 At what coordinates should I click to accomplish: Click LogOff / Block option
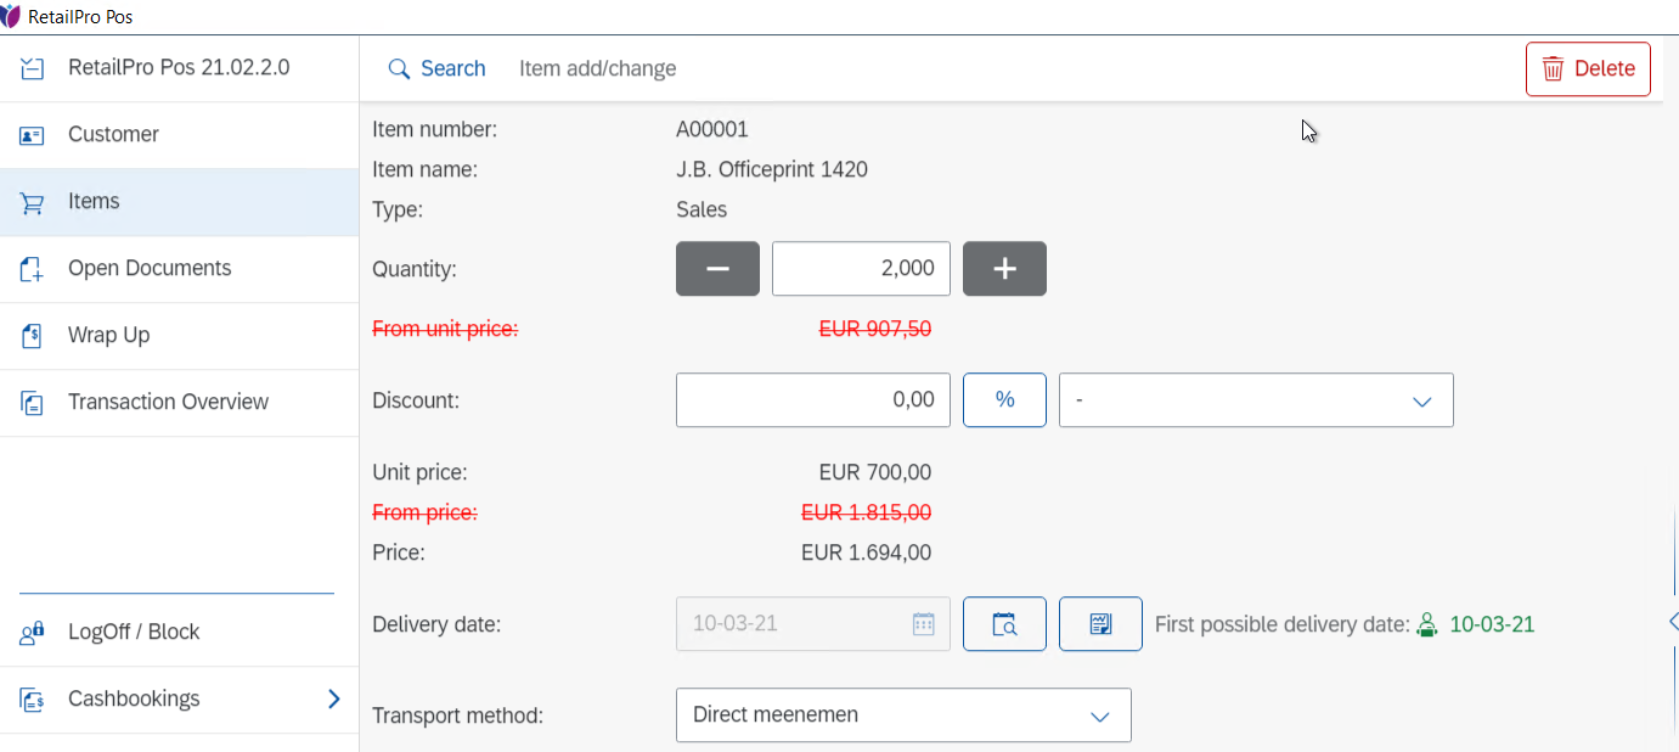133,632
